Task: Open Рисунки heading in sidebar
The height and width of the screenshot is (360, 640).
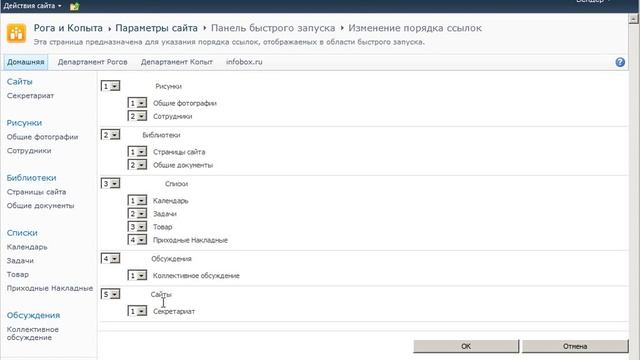Action: (x=24, y=123)
